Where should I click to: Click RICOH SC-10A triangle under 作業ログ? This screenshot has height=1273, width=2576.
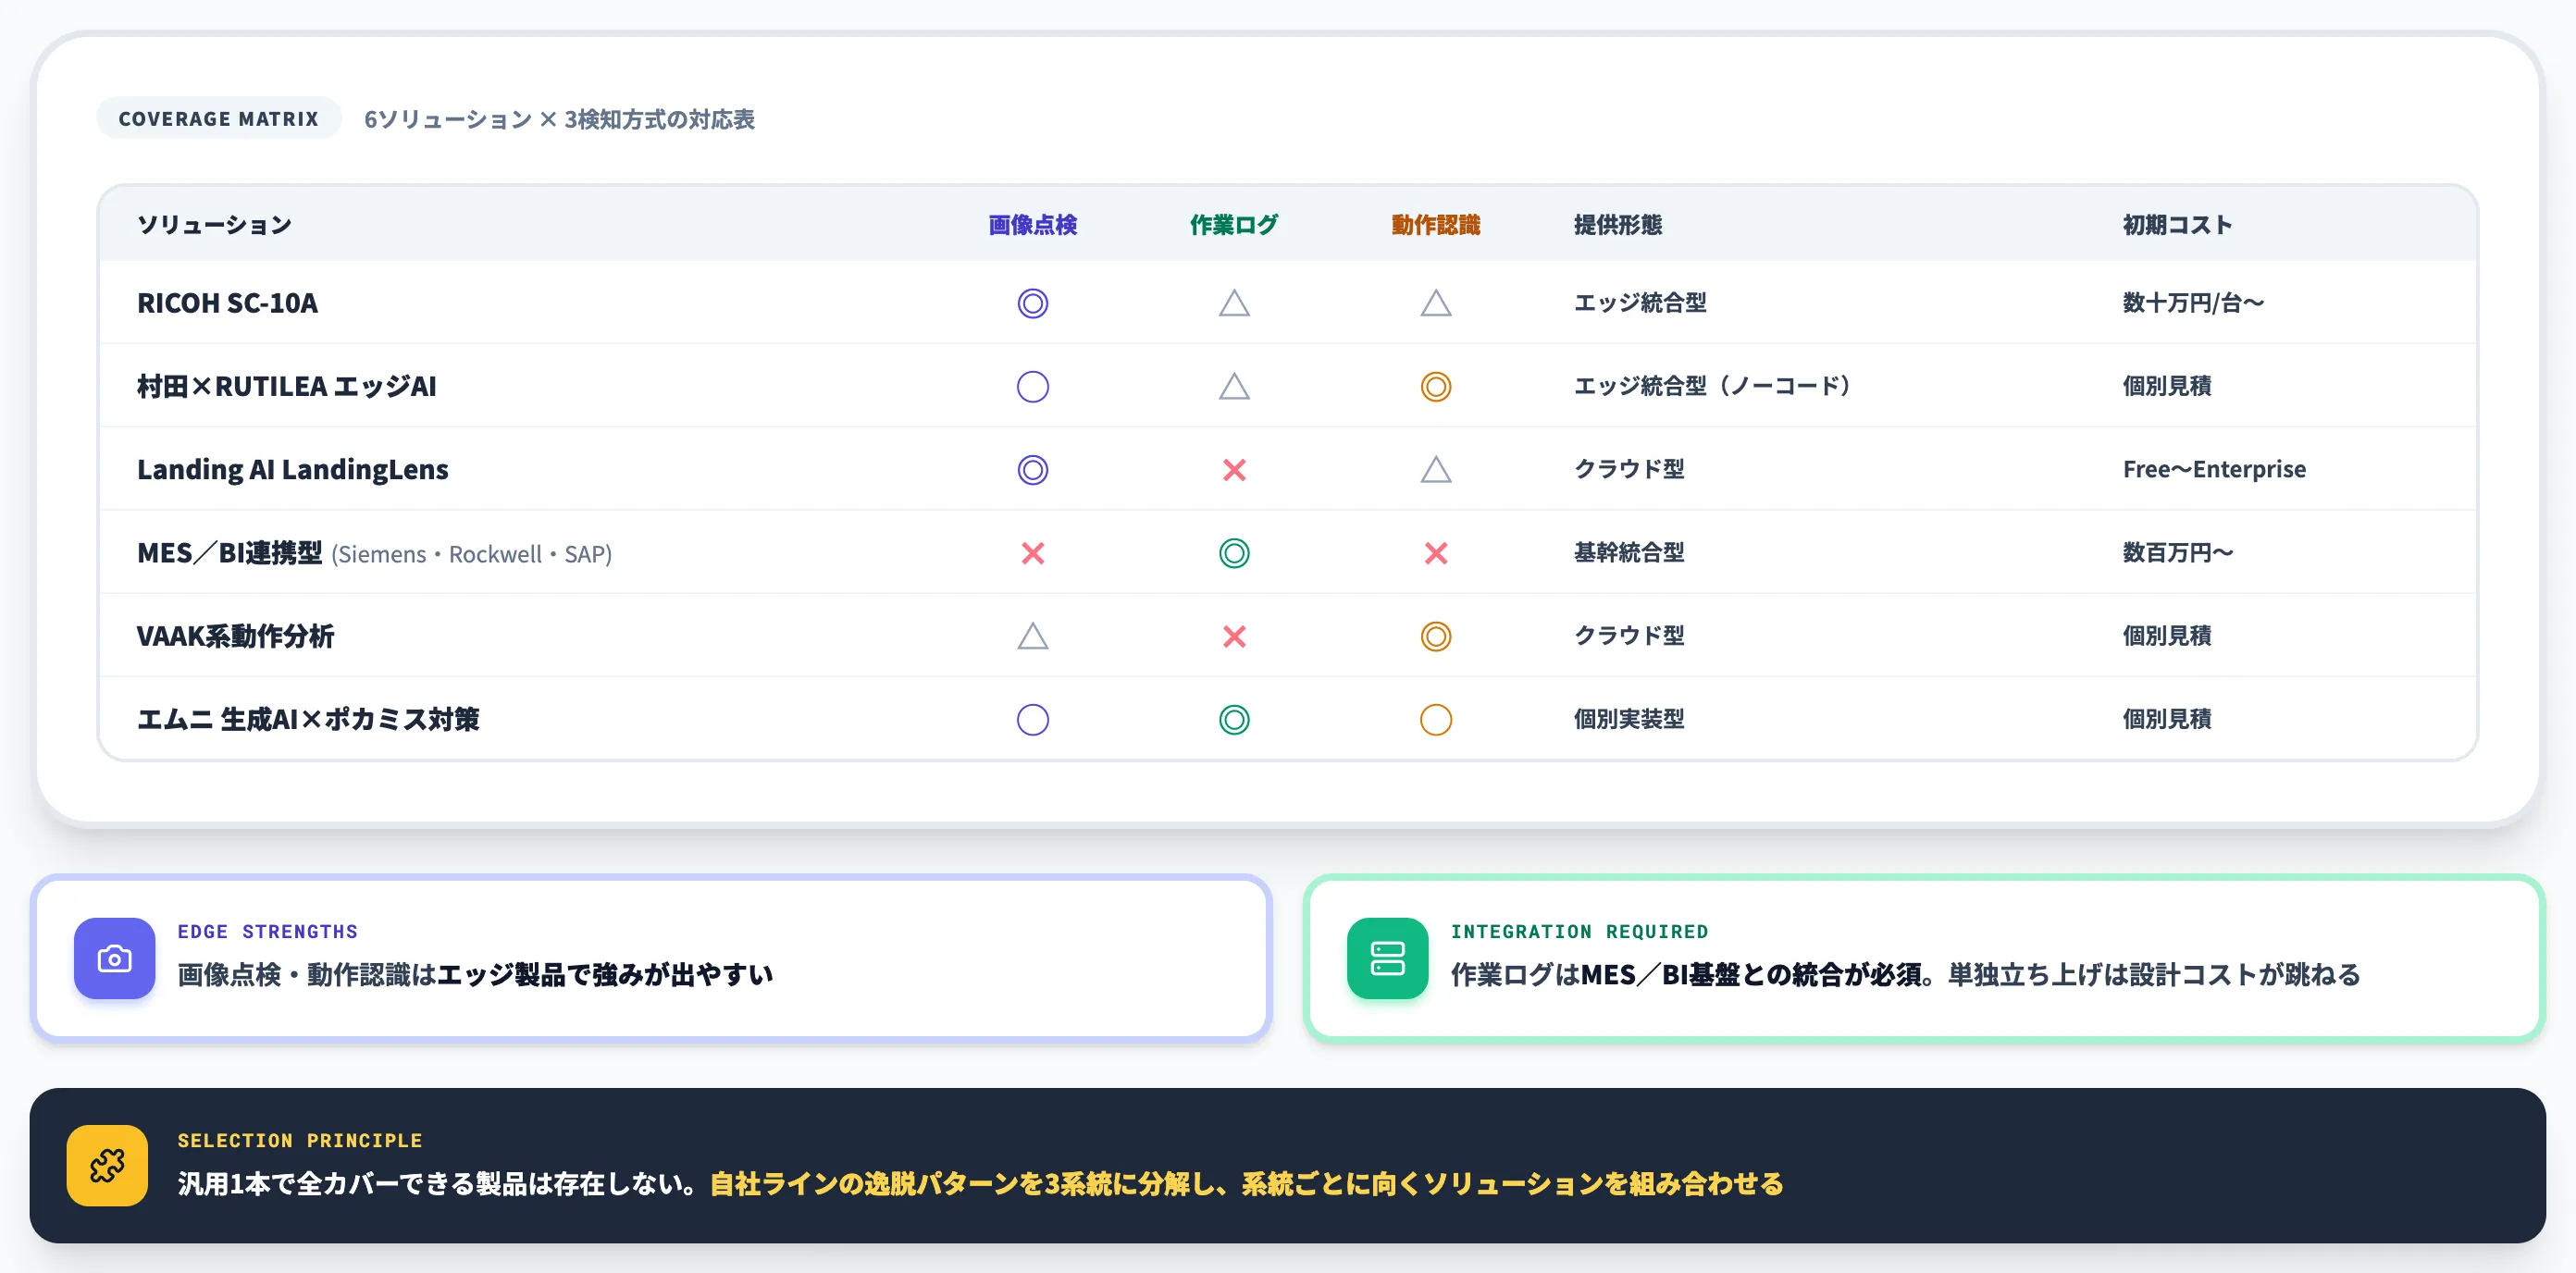pyautogui.click(x=1234, y=303)
